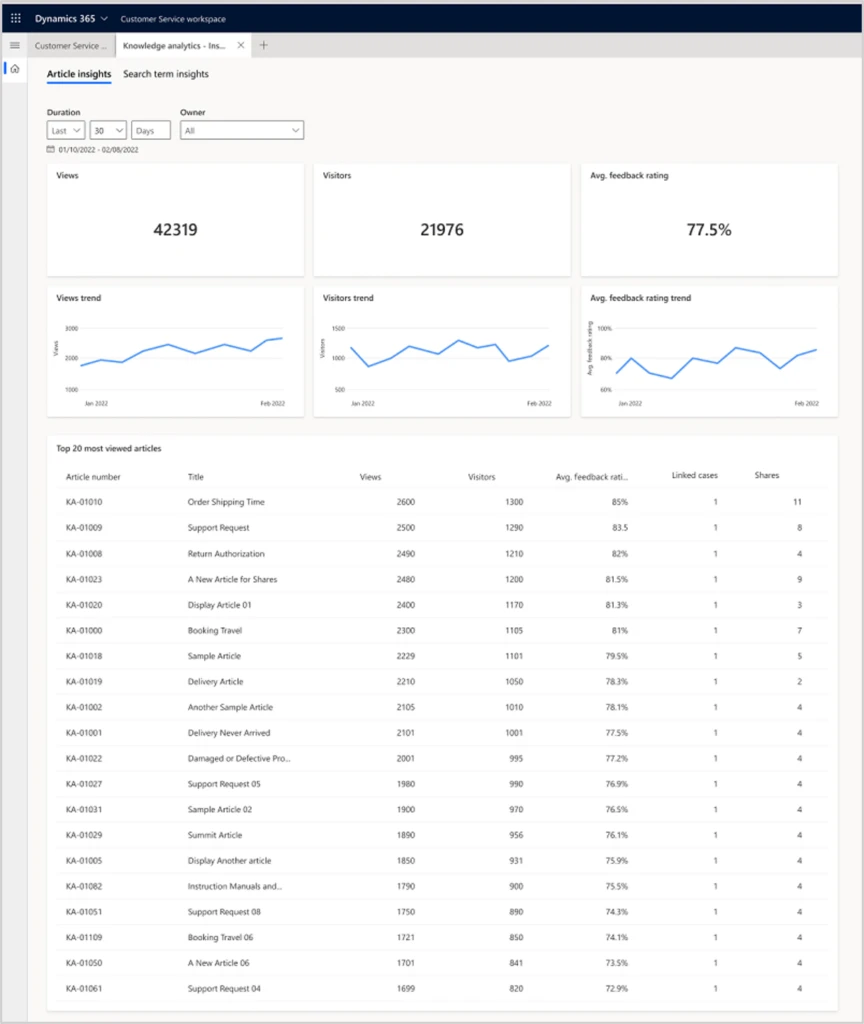Switch to the Search term insights tab
This screenshot has width=864, height=1024.
[x=165, y=74]
